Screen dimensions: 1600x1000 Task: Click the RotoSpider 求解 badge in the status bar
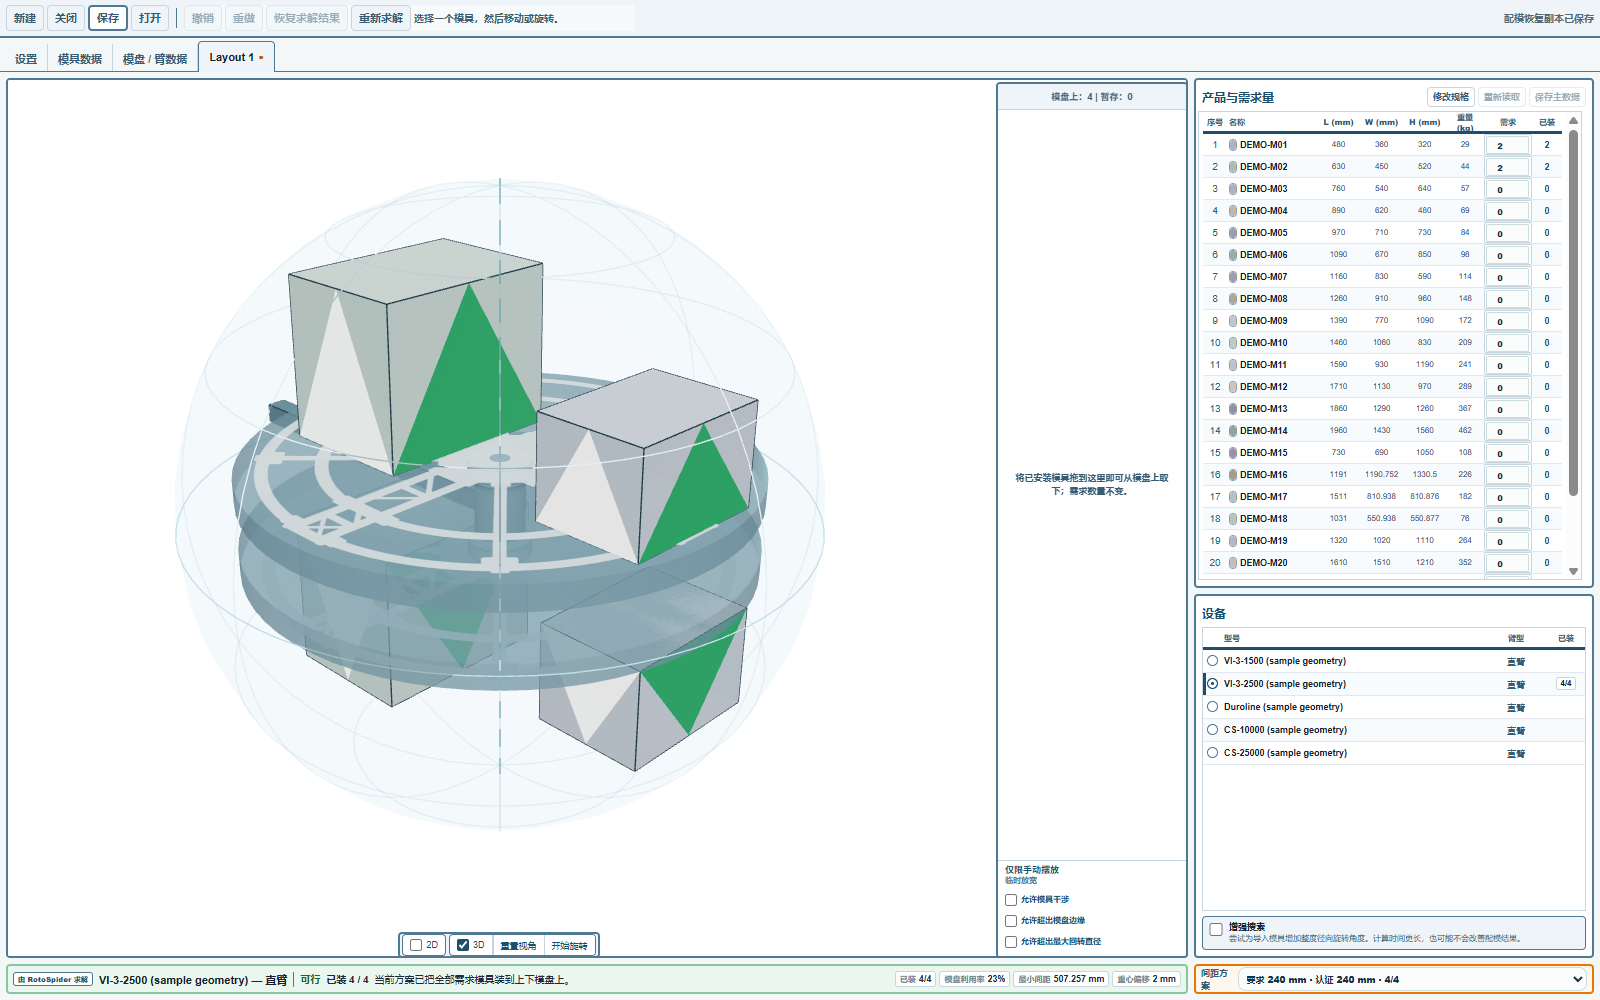click(54, 980)
